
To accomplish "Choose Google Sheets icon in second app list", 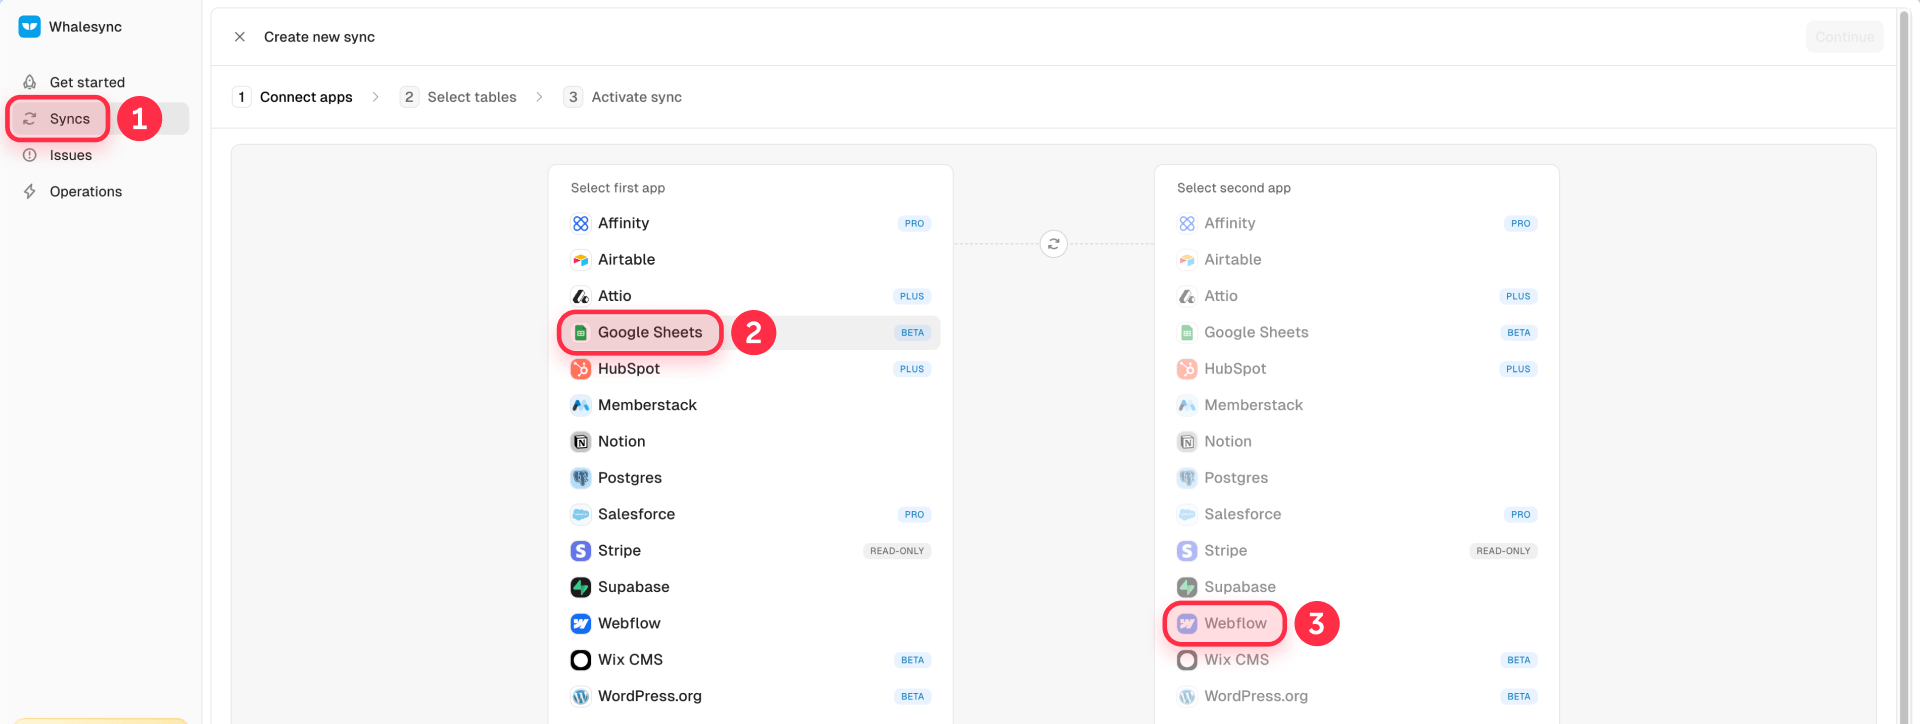I will [x=1187, y=332].
